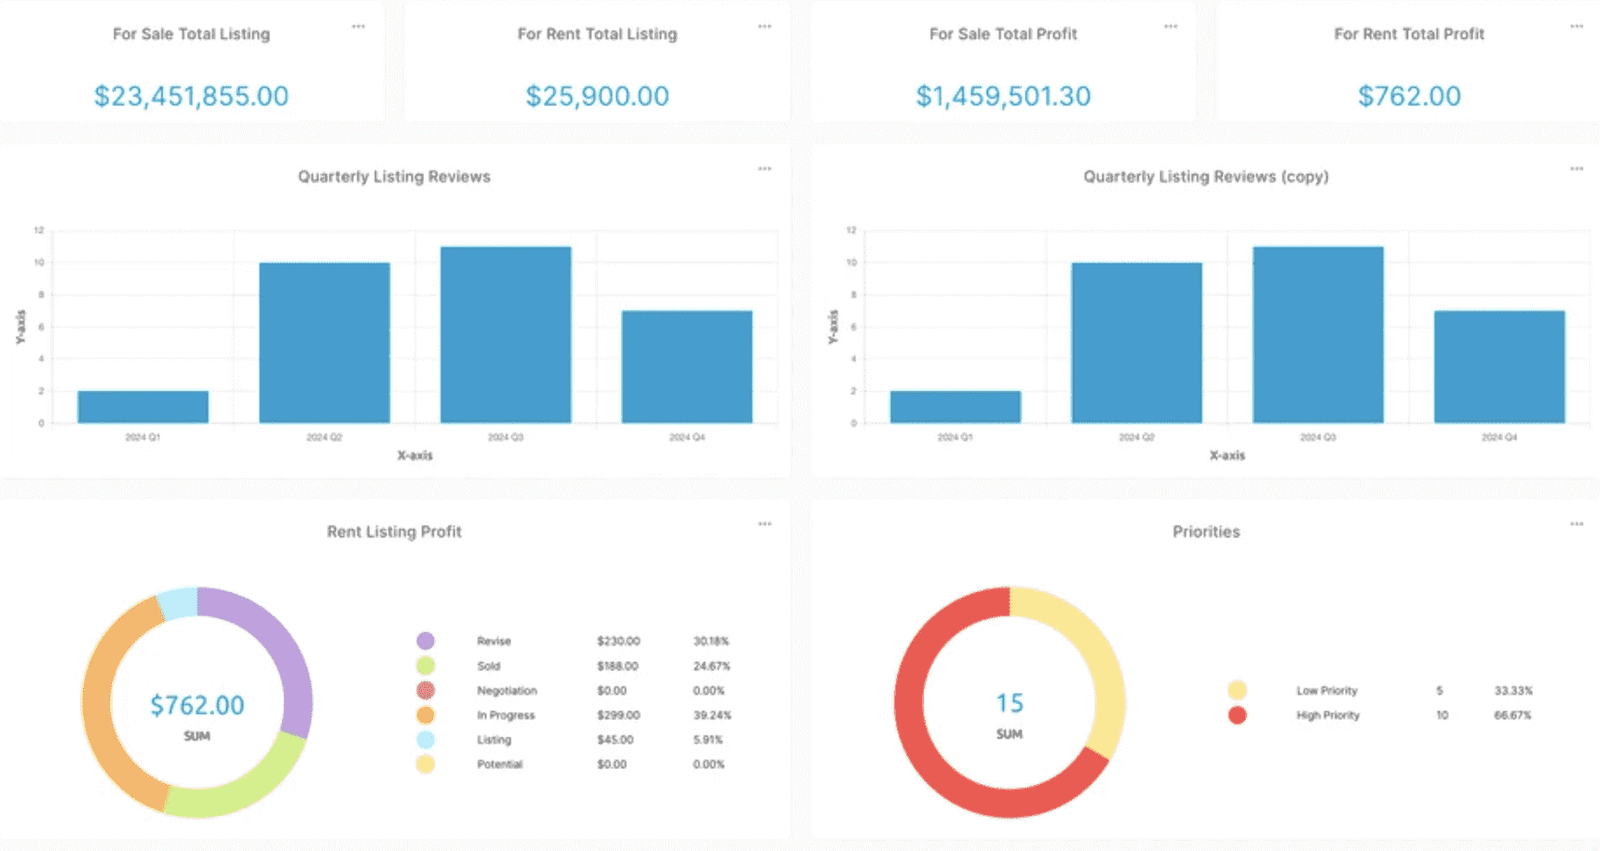The image size is (1600, 851).
Task: Open options menu on Rent Listing Profit widget
Action: (764, 524)
